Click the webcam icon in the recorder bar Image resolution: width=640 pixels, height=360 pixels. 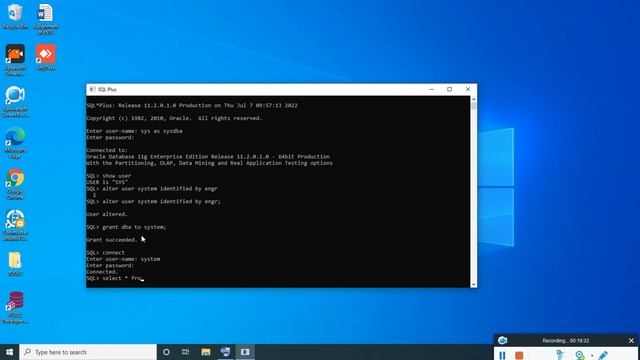coord(580,356)
